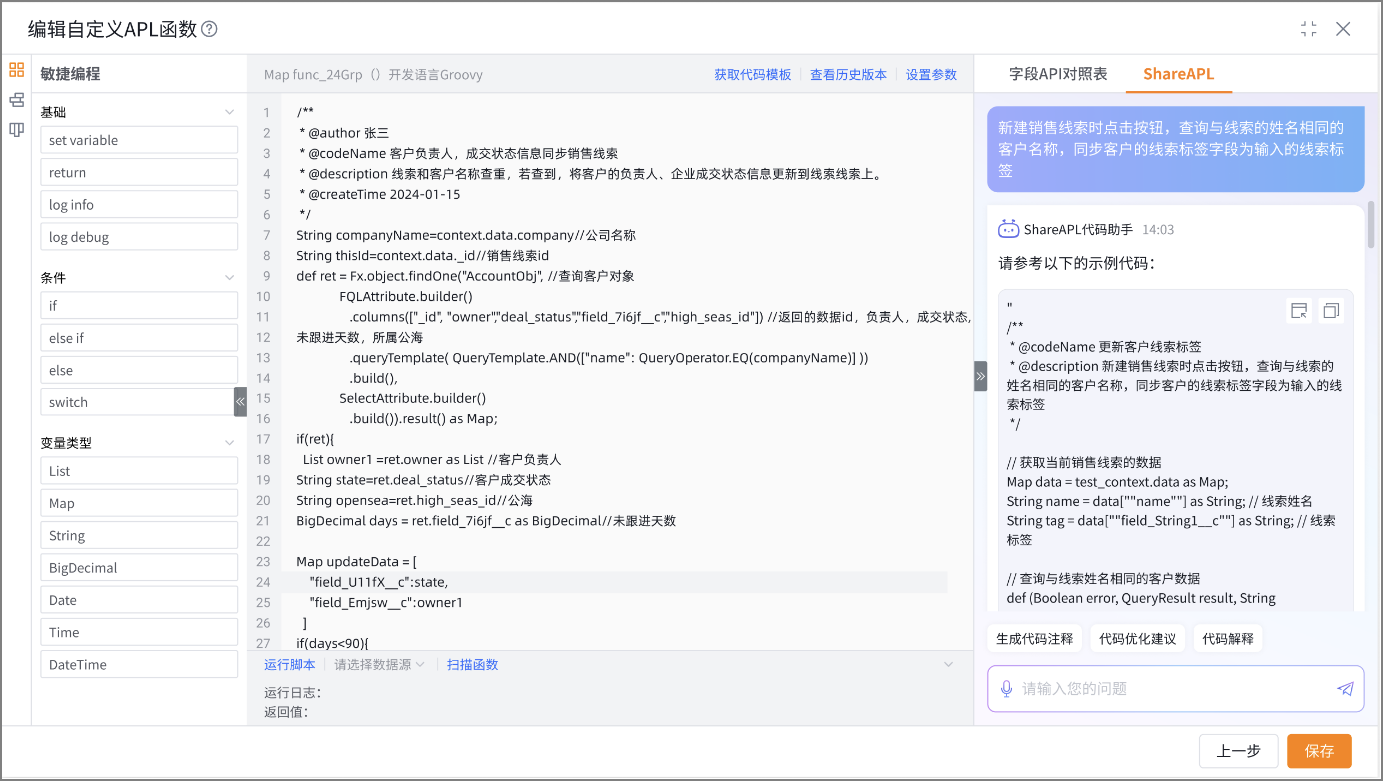Insert the set variable snippet
This screenshot has height=782, width=1384.
pos(139,140)
